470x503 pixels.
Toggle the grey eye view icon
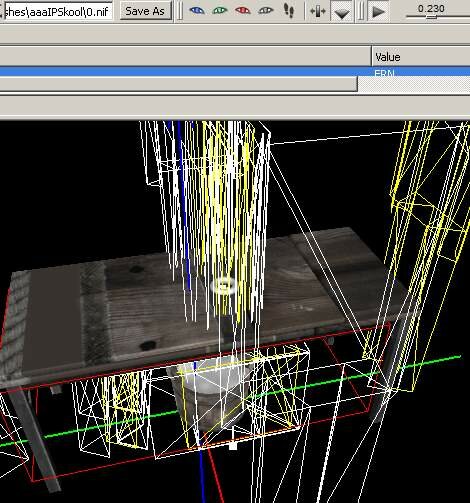(x=266, y=11)
